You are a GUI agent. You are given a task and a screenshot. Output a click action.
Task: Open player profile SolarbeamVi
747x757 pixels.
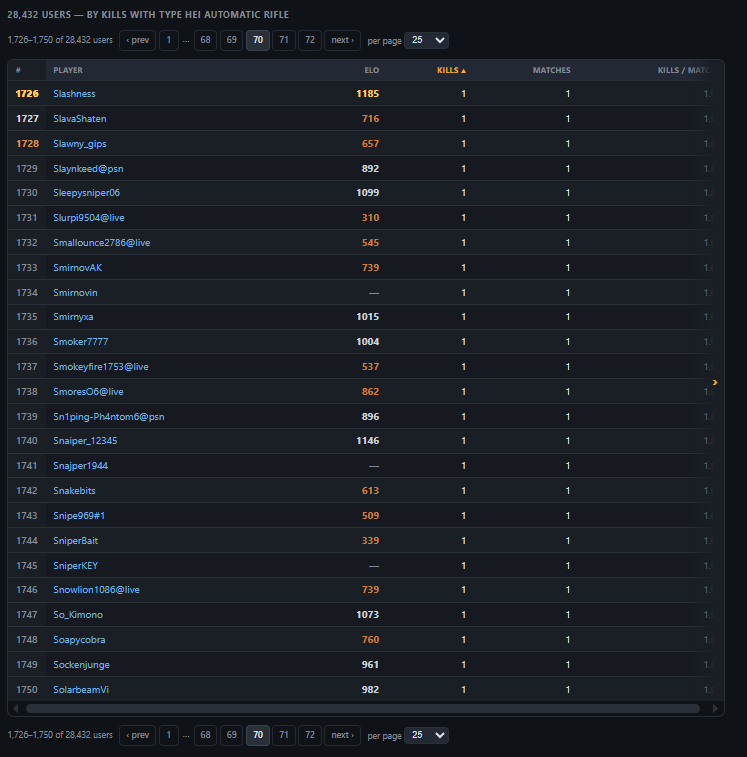tap(81, 690)
